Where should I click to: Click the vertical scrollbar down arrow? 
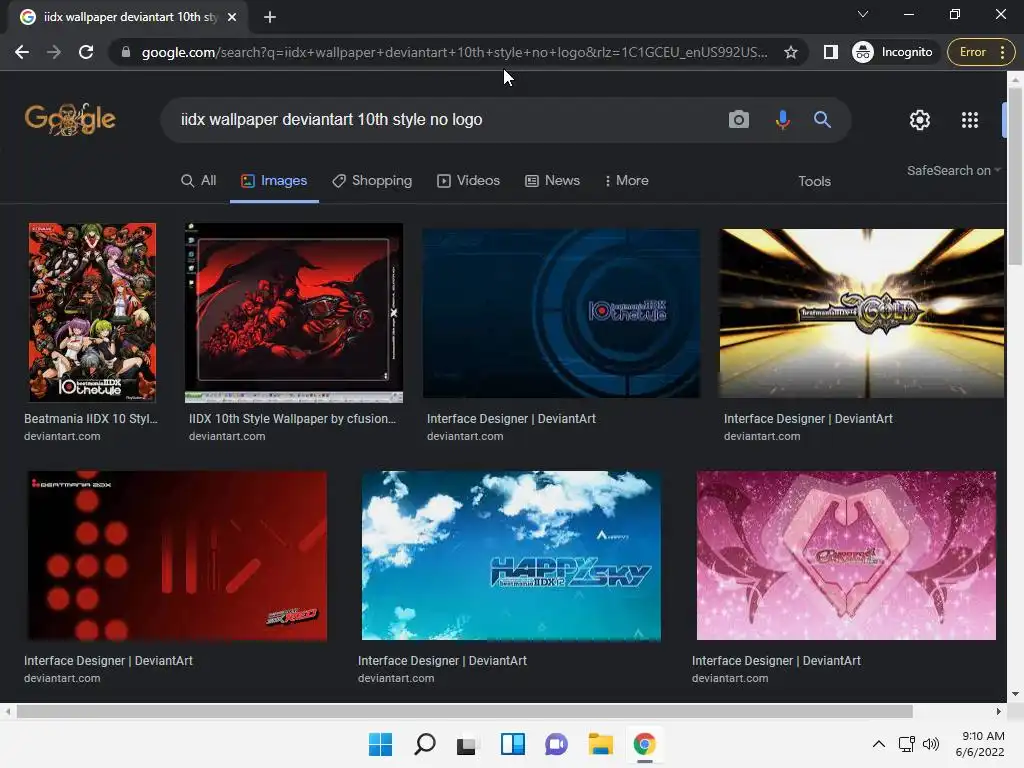1015,694
